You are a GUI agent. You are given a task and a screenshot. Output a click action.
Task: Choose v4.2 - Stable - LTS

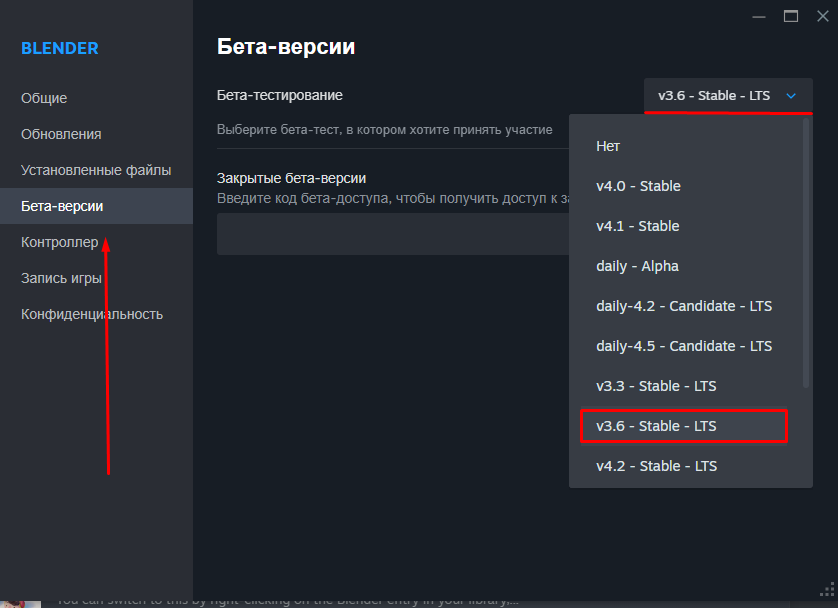656,466
